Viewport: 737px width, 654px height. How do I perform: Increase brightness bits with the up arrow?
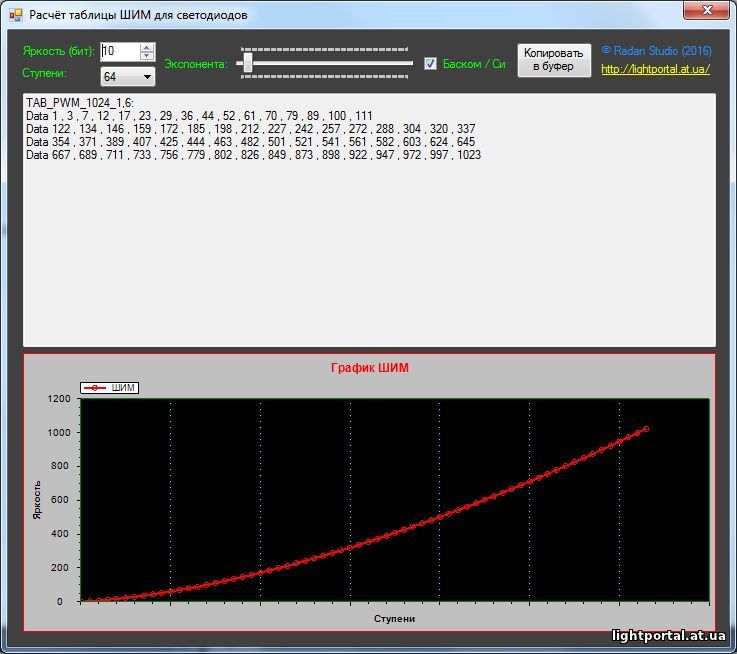pos(147,47)
